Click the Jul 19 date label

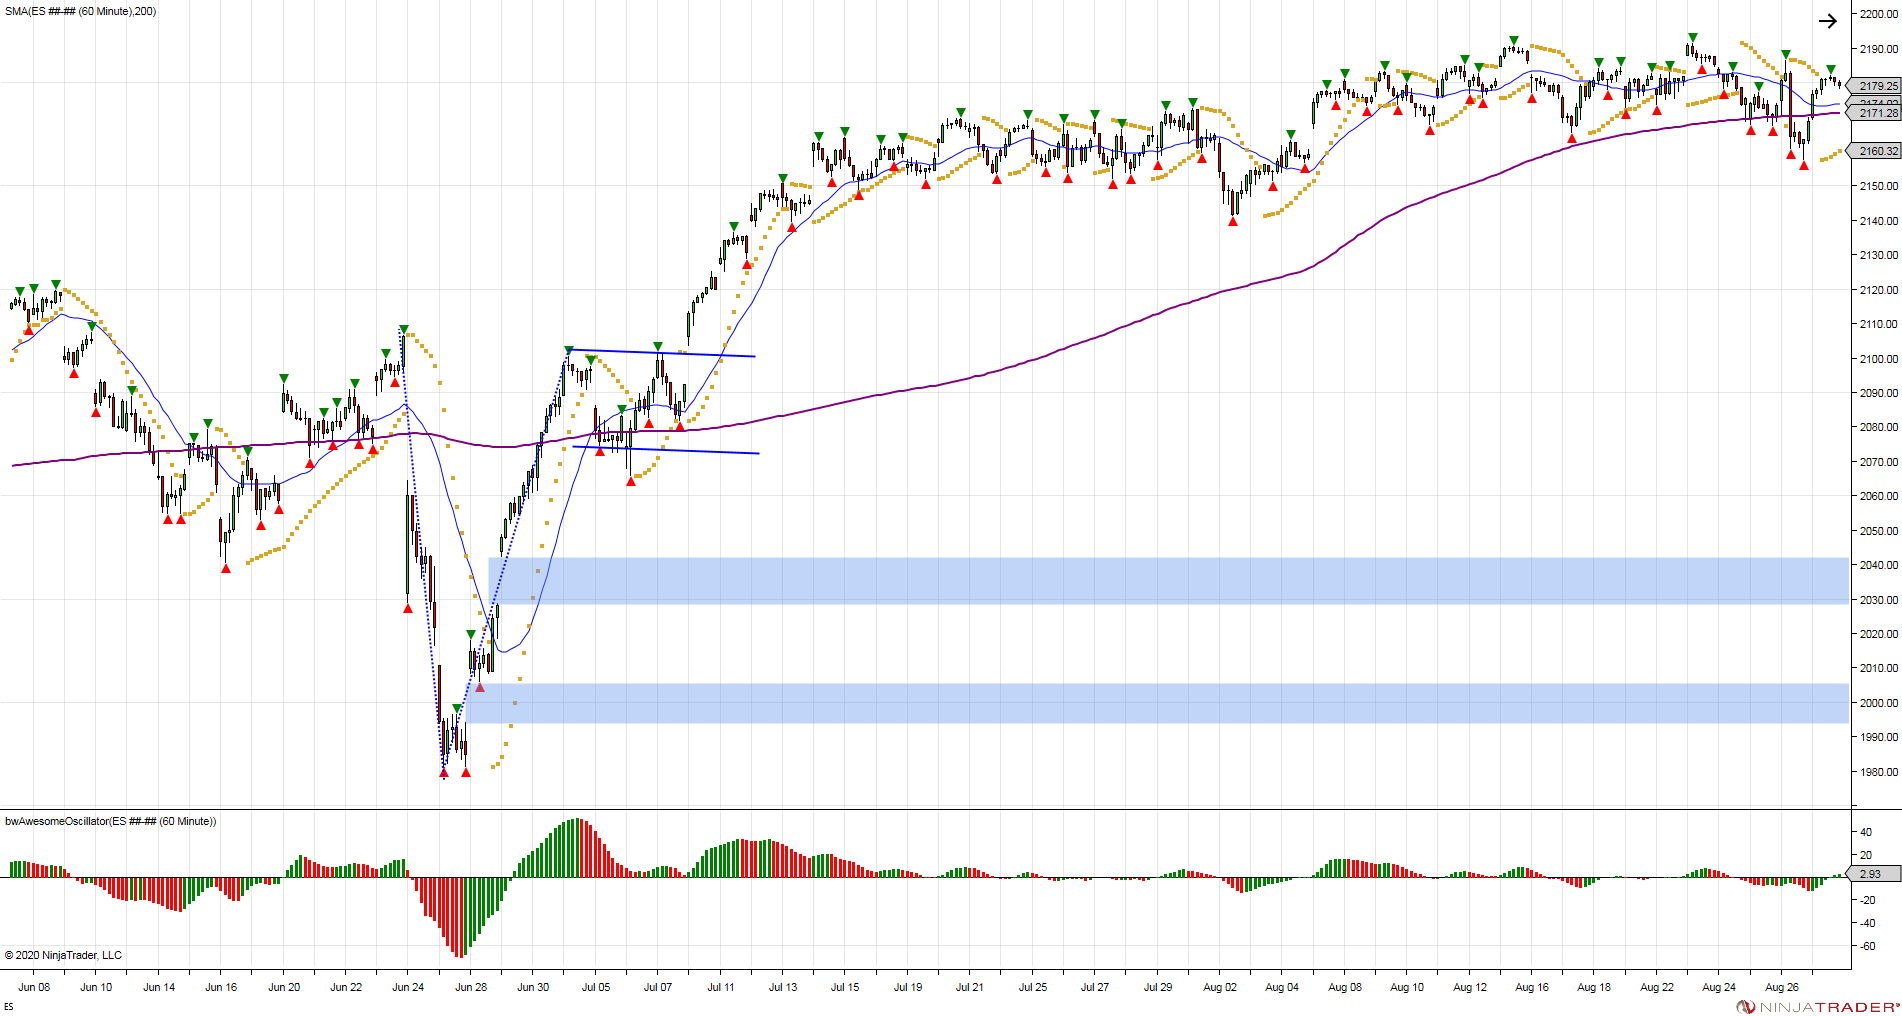[908, 987]
